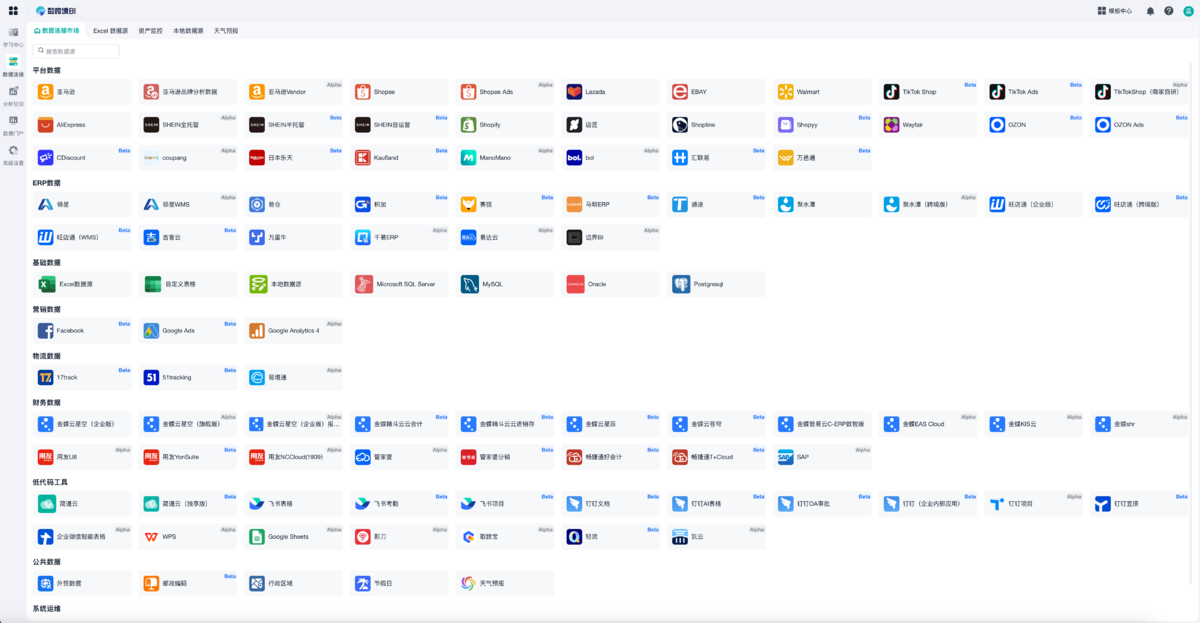Select the CDiscount icon

tap(45, 158)
